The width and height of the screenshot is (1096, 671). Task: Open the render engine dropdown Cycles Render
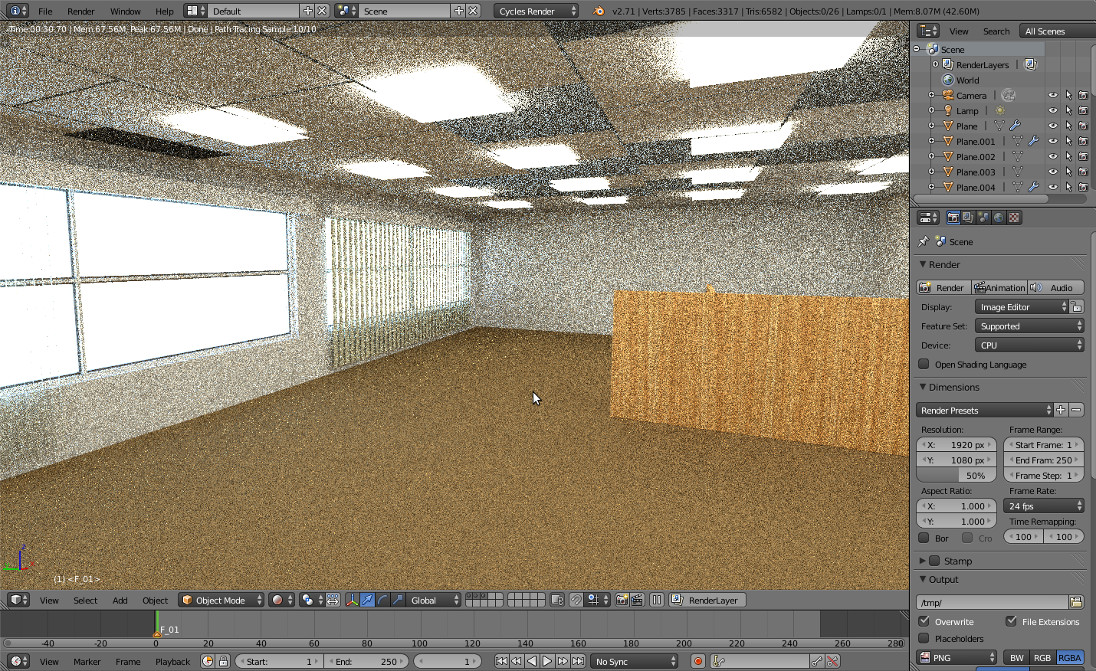tap(537, 11)
